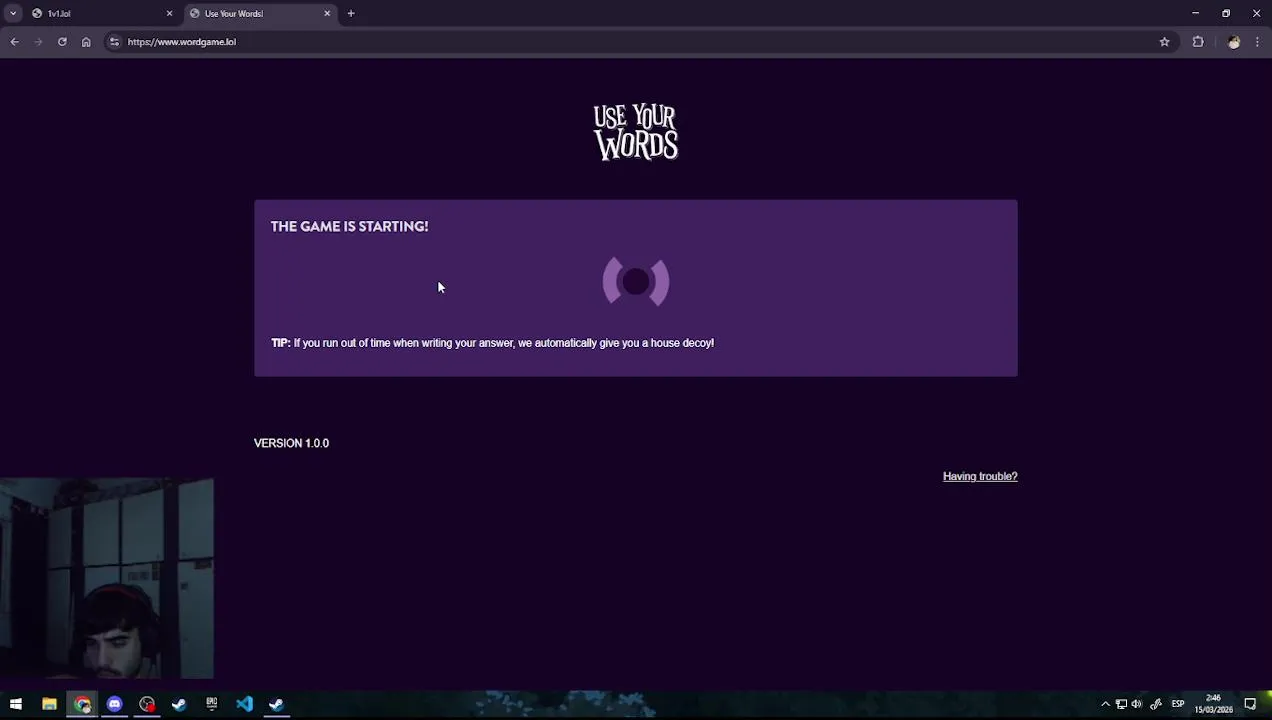
Task: Open the network status tray icon
Action: tap(1121, 704)
